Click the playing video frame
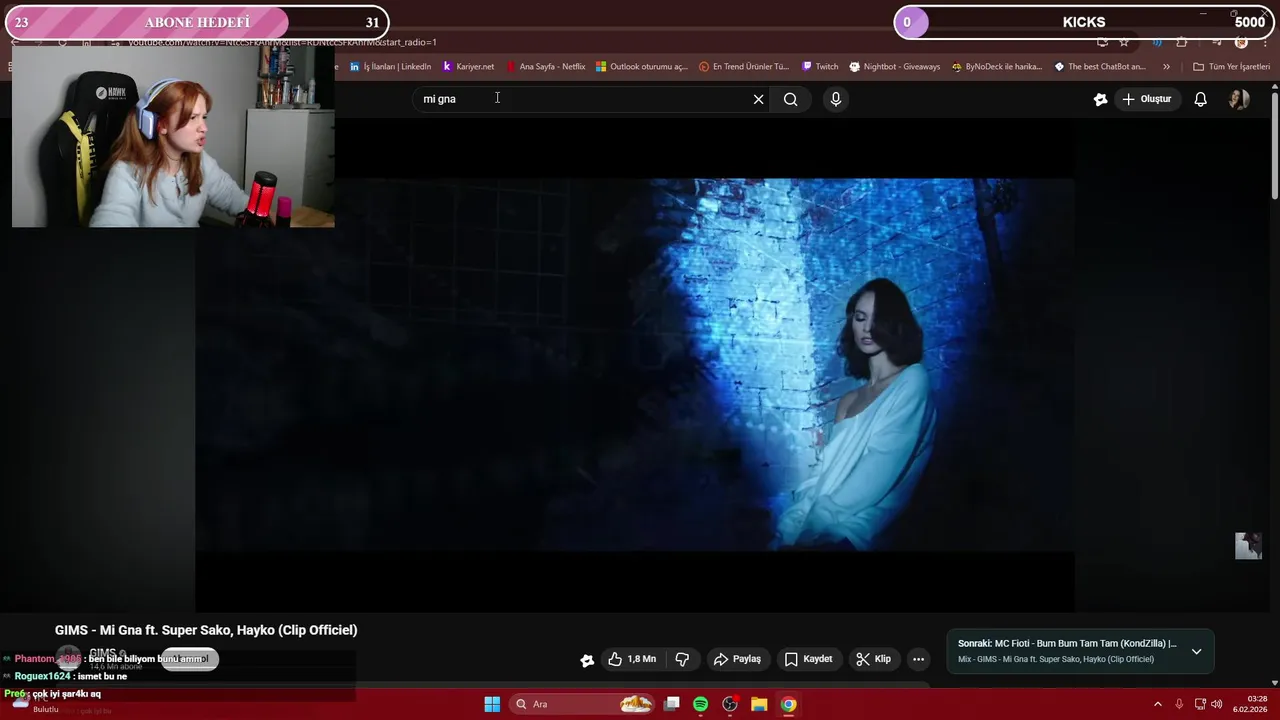1280x720 pixels. click(635, 365)
